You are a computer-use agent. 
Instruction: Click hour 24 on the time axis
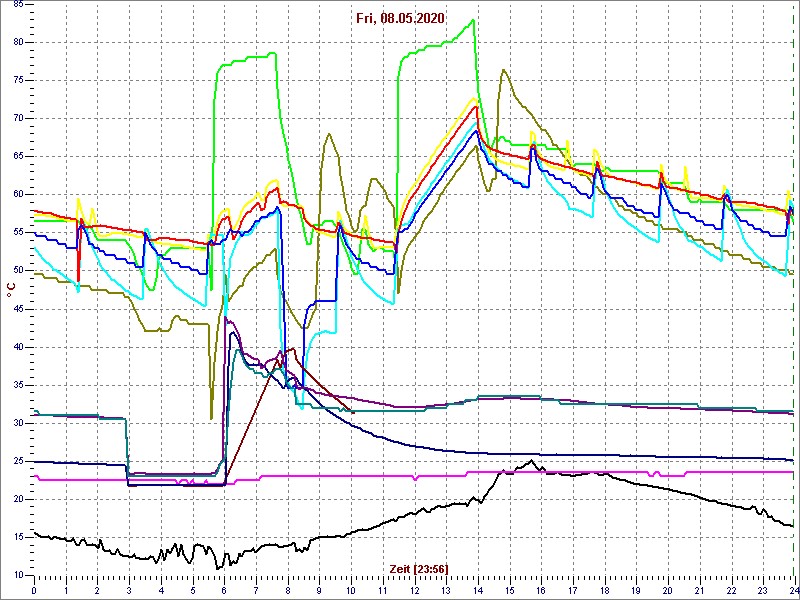[x=793, y=590]
